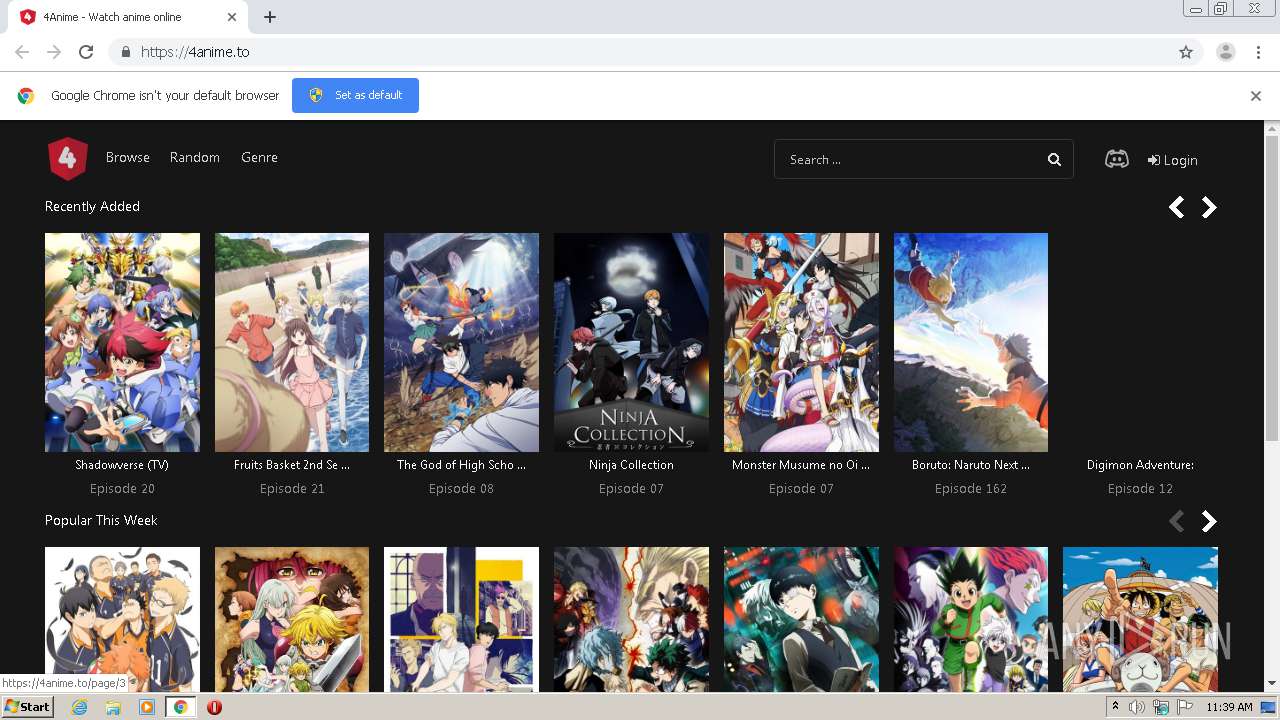1280x720 pixels.
Task: Open Monster Musume no Oi poster
Action: [x=801, y=342]
